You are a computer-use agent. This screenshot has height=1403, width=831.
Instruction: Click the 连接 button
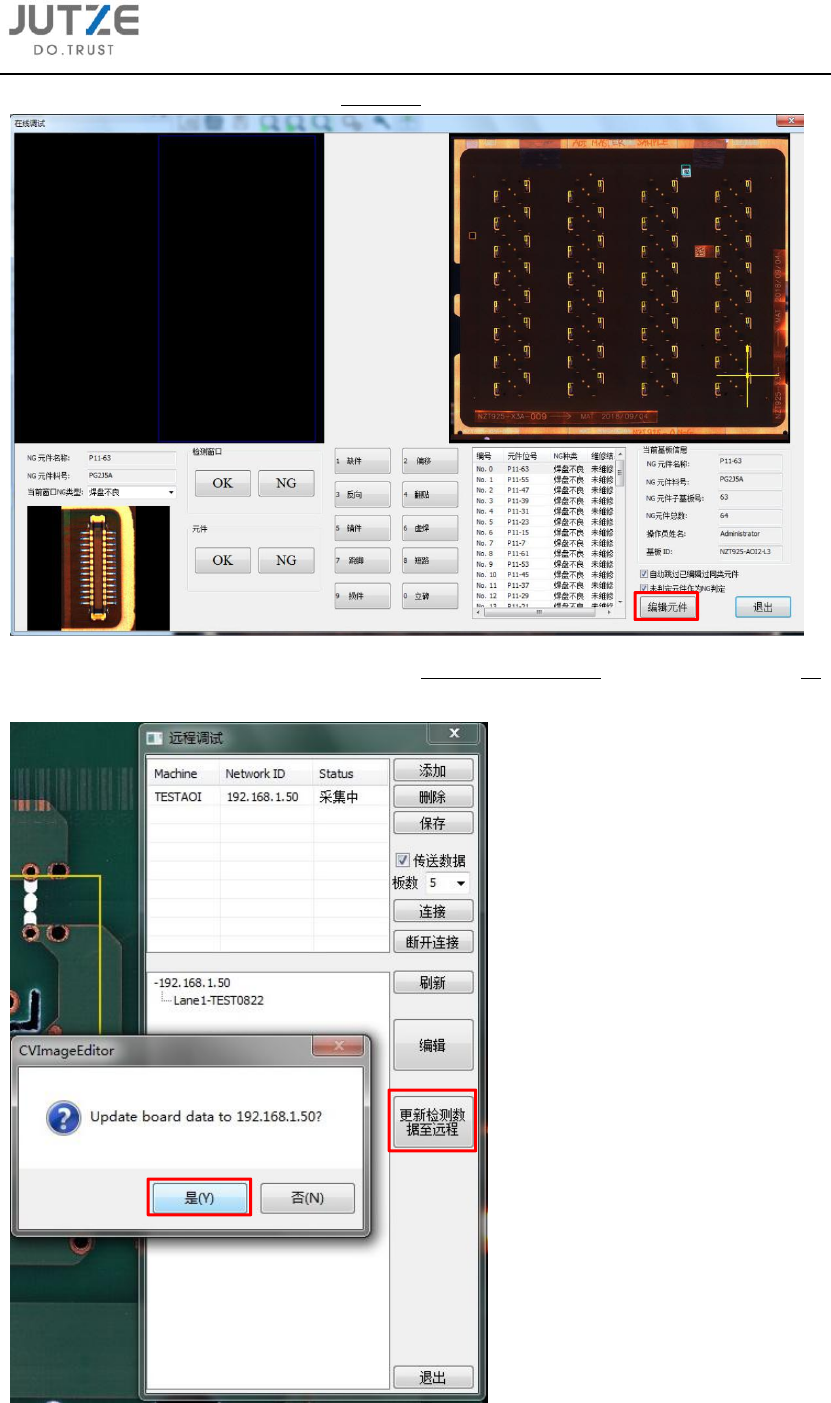point(433,912)
